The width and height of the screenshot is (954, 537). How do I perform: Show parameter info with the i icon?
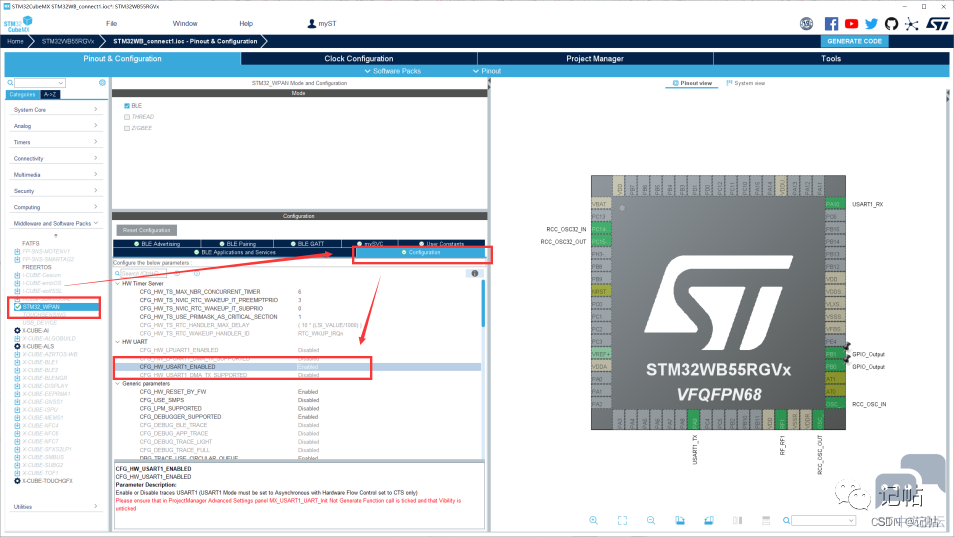click(475, 274)
